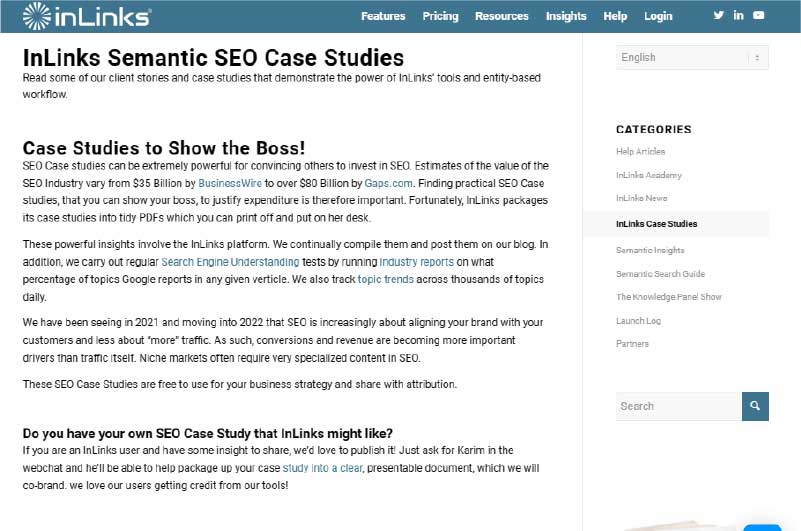Focus the Search input field
Screen dimensions: 801x531
pos(679,406)
